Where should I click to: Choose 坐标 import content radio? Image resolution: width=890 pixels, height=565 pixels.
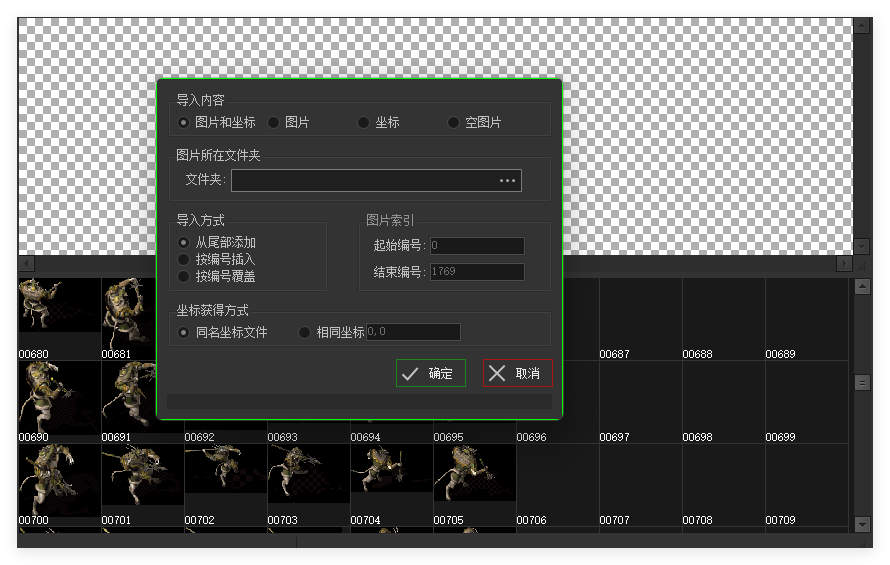pyautogui.click(x=379, y=122)
